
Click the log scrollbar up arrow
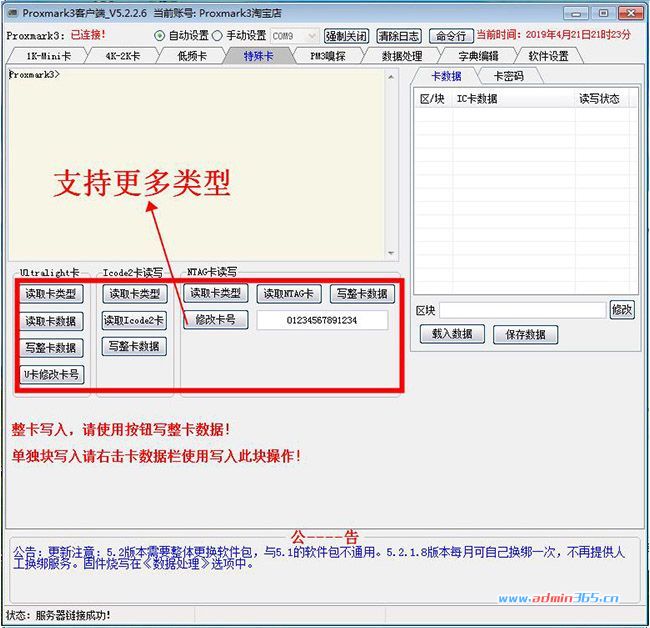click(x=391, y=77)
